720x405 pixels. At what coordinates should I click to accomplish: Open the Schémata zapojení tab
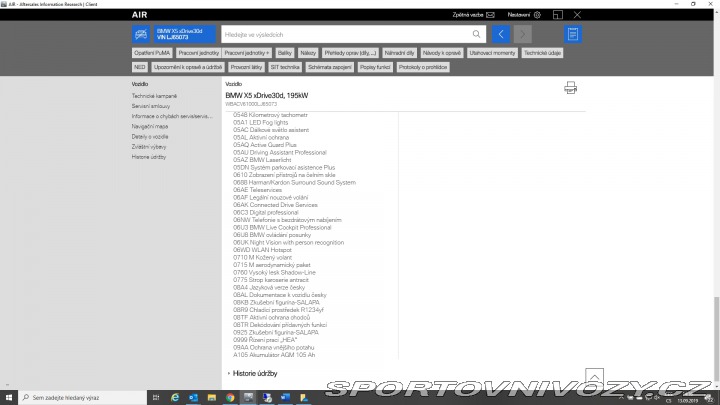(x=328, y=67)
